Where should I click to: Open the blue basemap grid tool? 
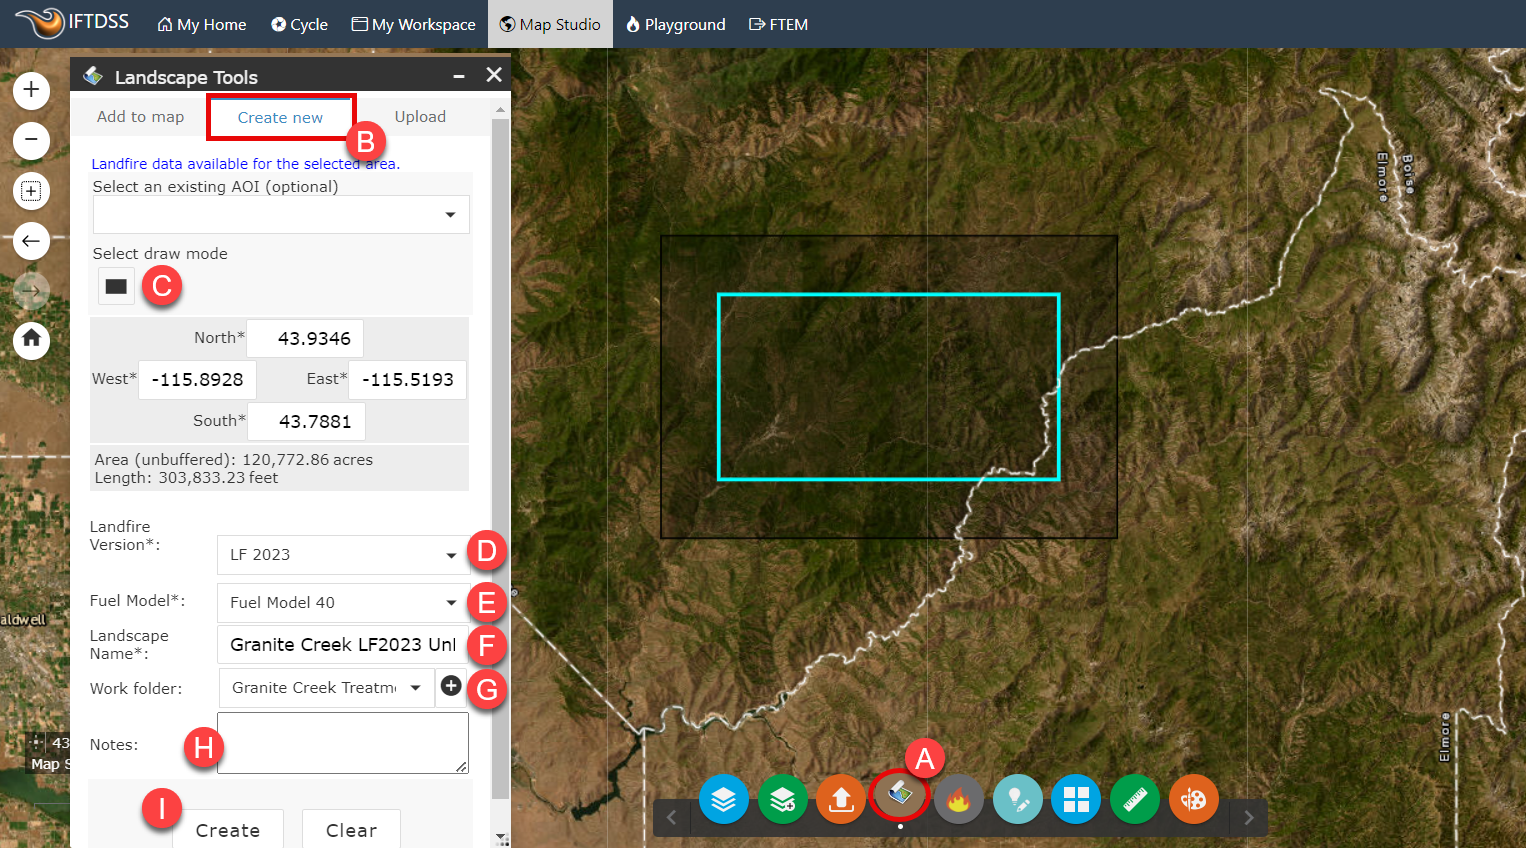click(x=1075, y=799)
